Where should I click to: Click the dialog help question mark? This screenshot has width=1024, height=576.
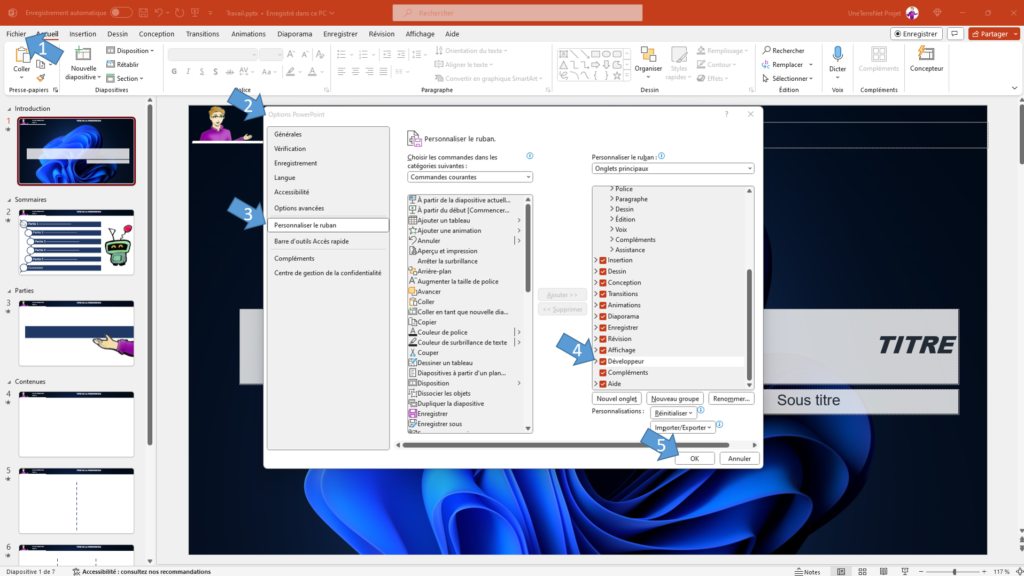coord(726,114)
